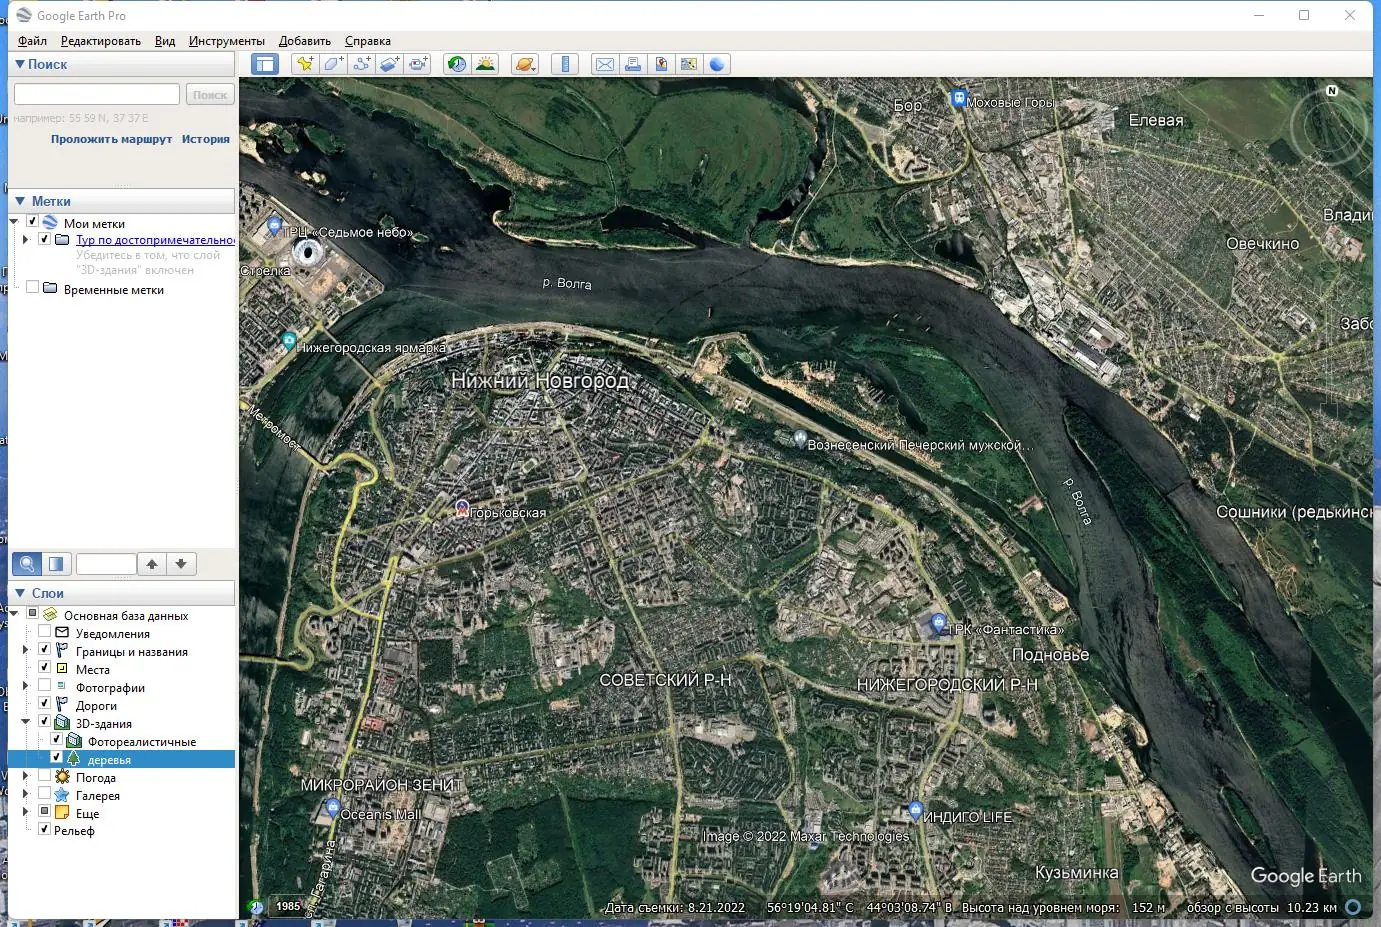Click the ТРК «Фантастика» shopping marker
This screenshot has height=927, width=1381.
coord(938,624)
